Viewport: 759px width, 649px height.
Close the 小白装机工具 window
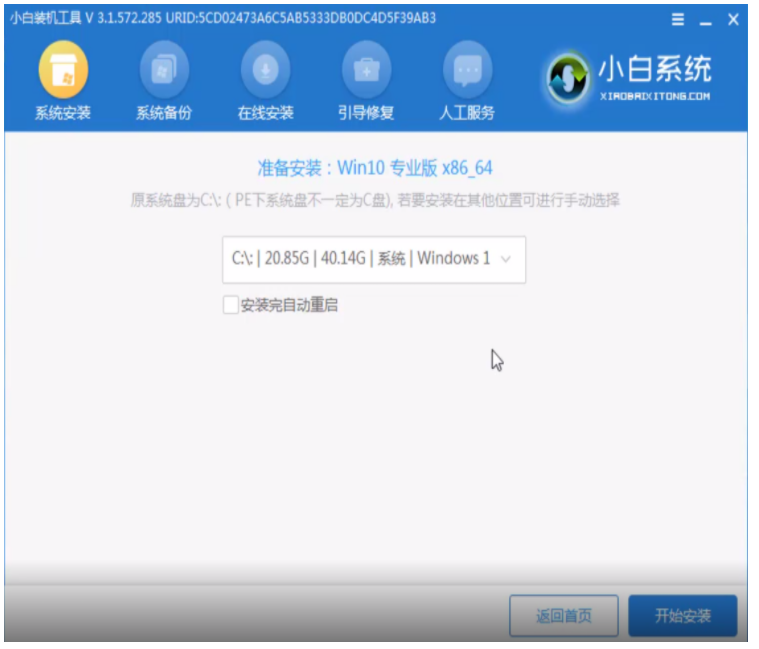[x=734, y=19]
